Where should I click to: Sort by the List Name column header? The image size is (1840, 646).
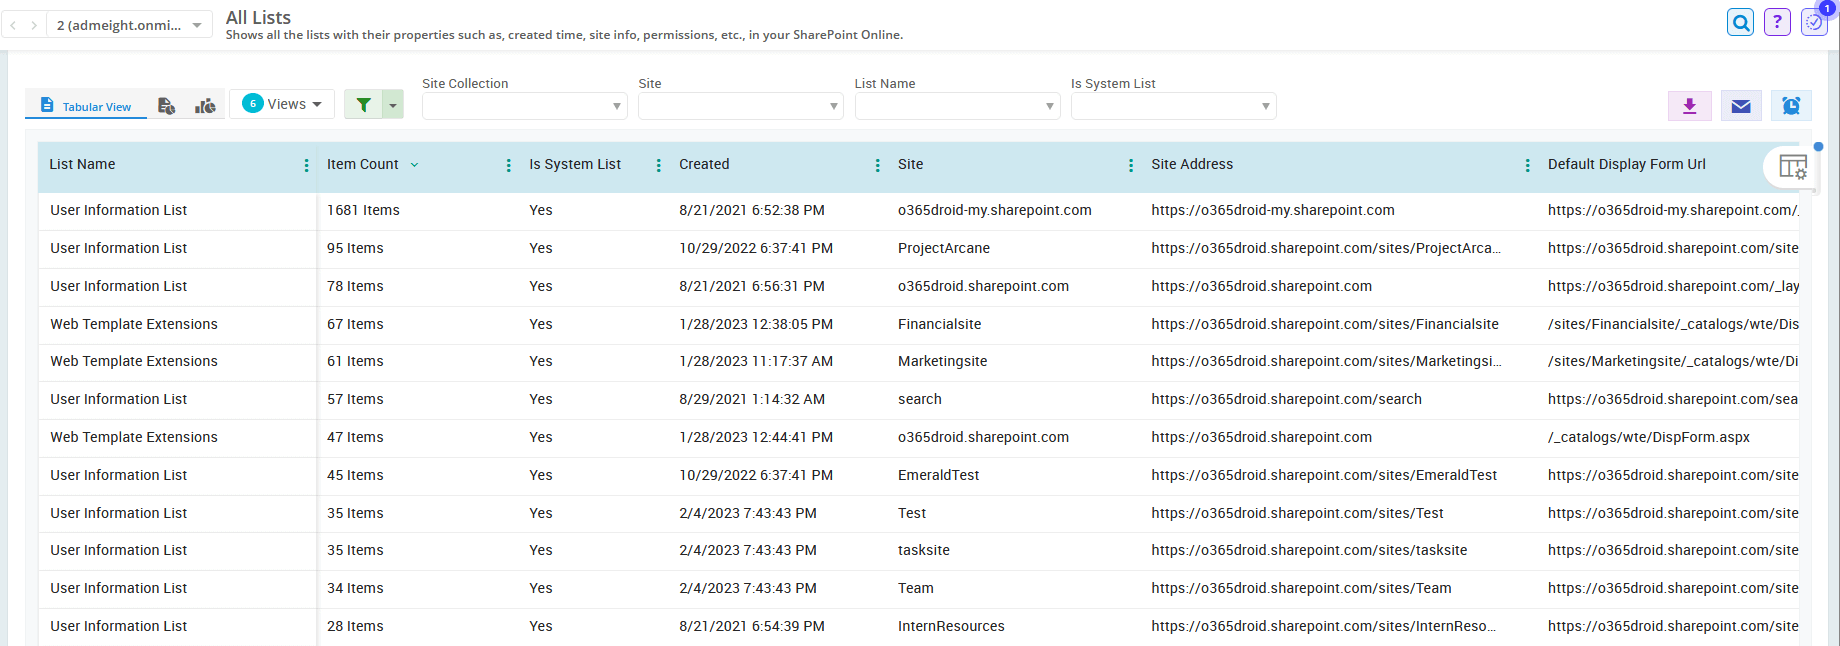point(82,164)
